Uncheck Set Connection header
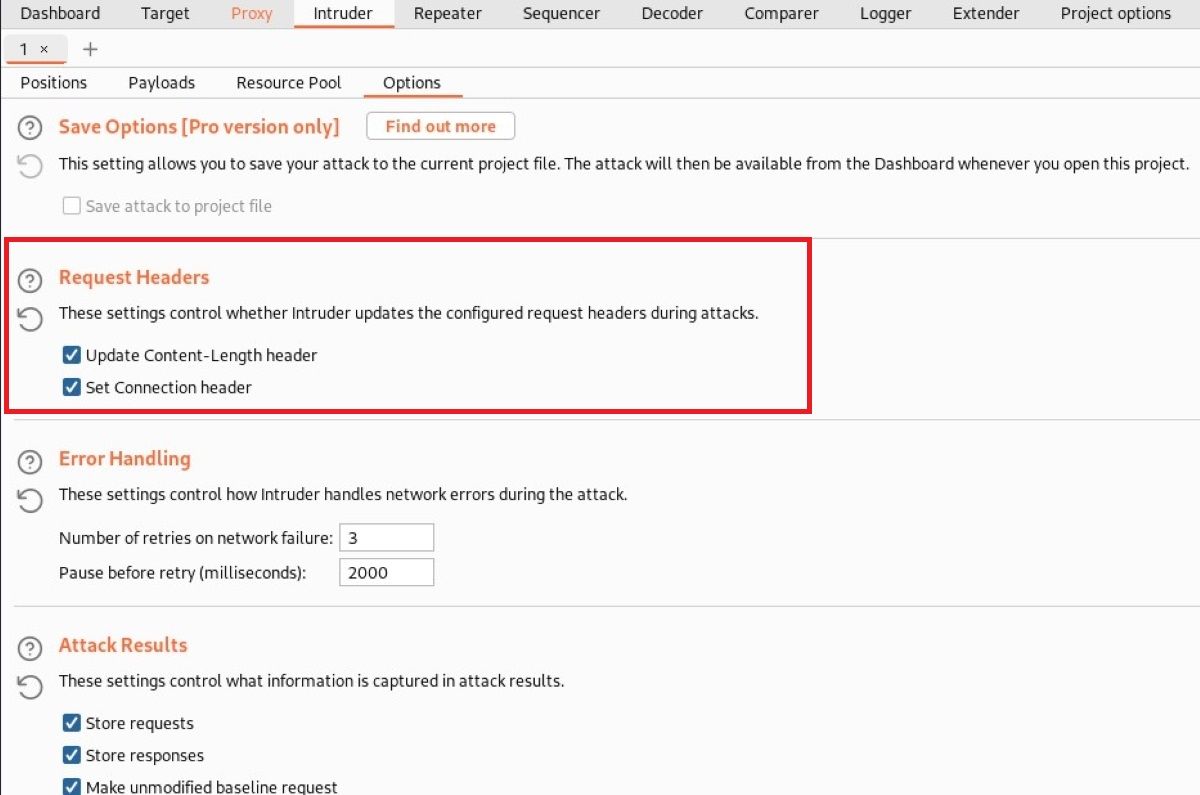This screenshot has height=795, width=1200. [72, 387]
